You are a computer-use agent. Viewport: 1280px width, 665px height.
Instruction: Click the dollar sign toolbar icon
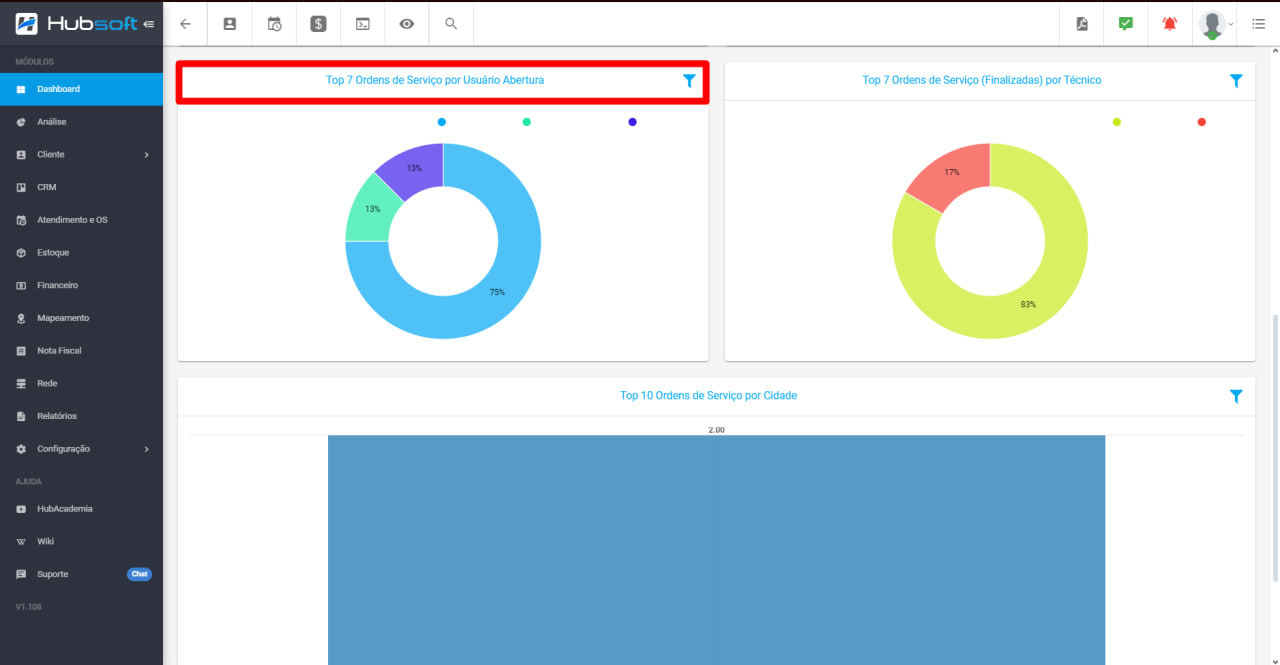click(x=318, y=24)
